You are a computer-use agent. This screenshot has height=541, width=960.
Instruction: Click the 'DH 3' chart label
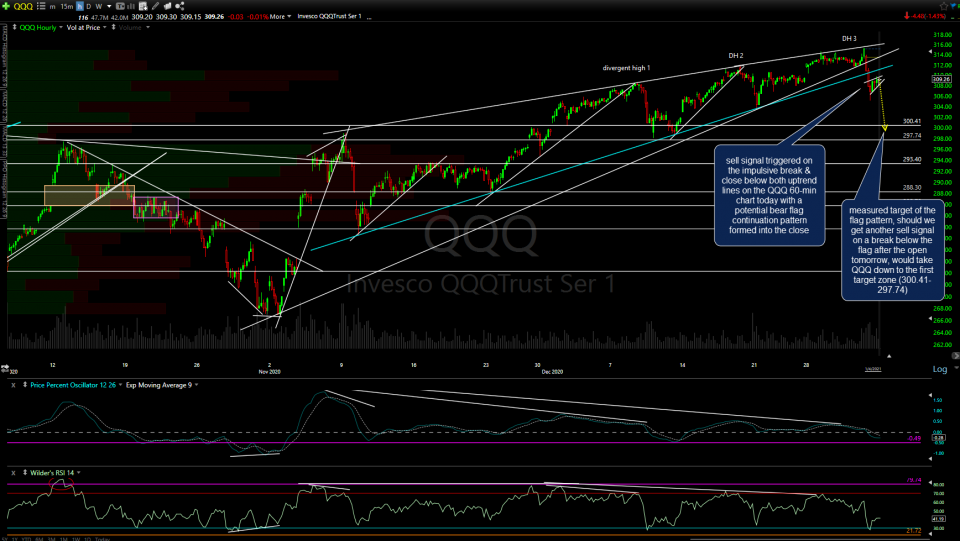[849, 39]
